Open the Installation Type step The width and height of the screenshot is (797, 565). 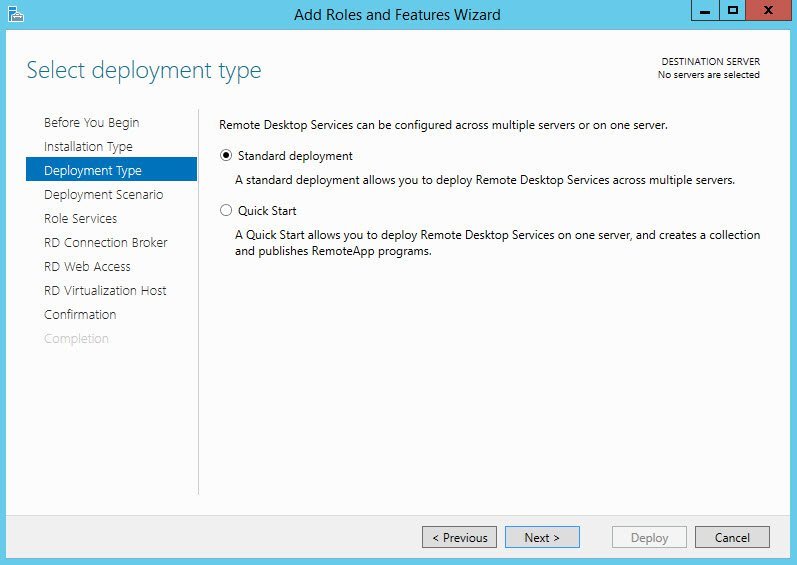pos(88,147)
